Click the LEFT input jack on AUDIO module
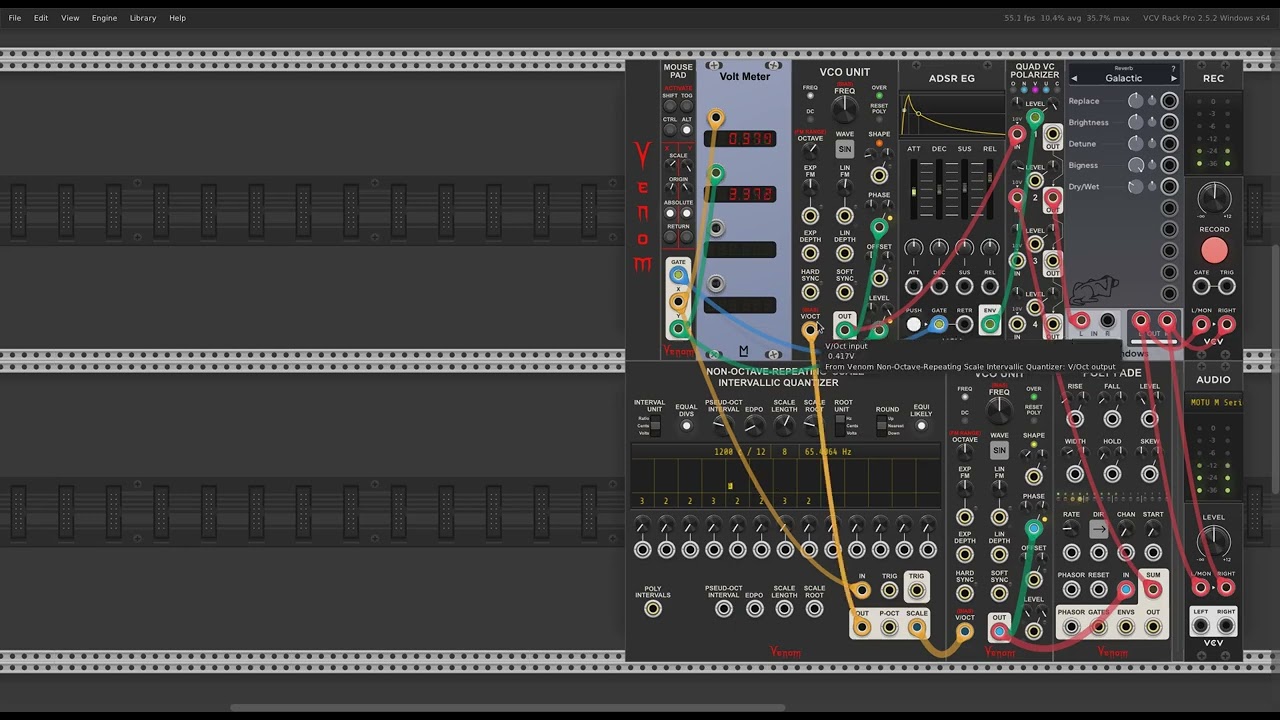Screen dimensions: 1280x720 pyautogui.click(x=1201, y=626)
